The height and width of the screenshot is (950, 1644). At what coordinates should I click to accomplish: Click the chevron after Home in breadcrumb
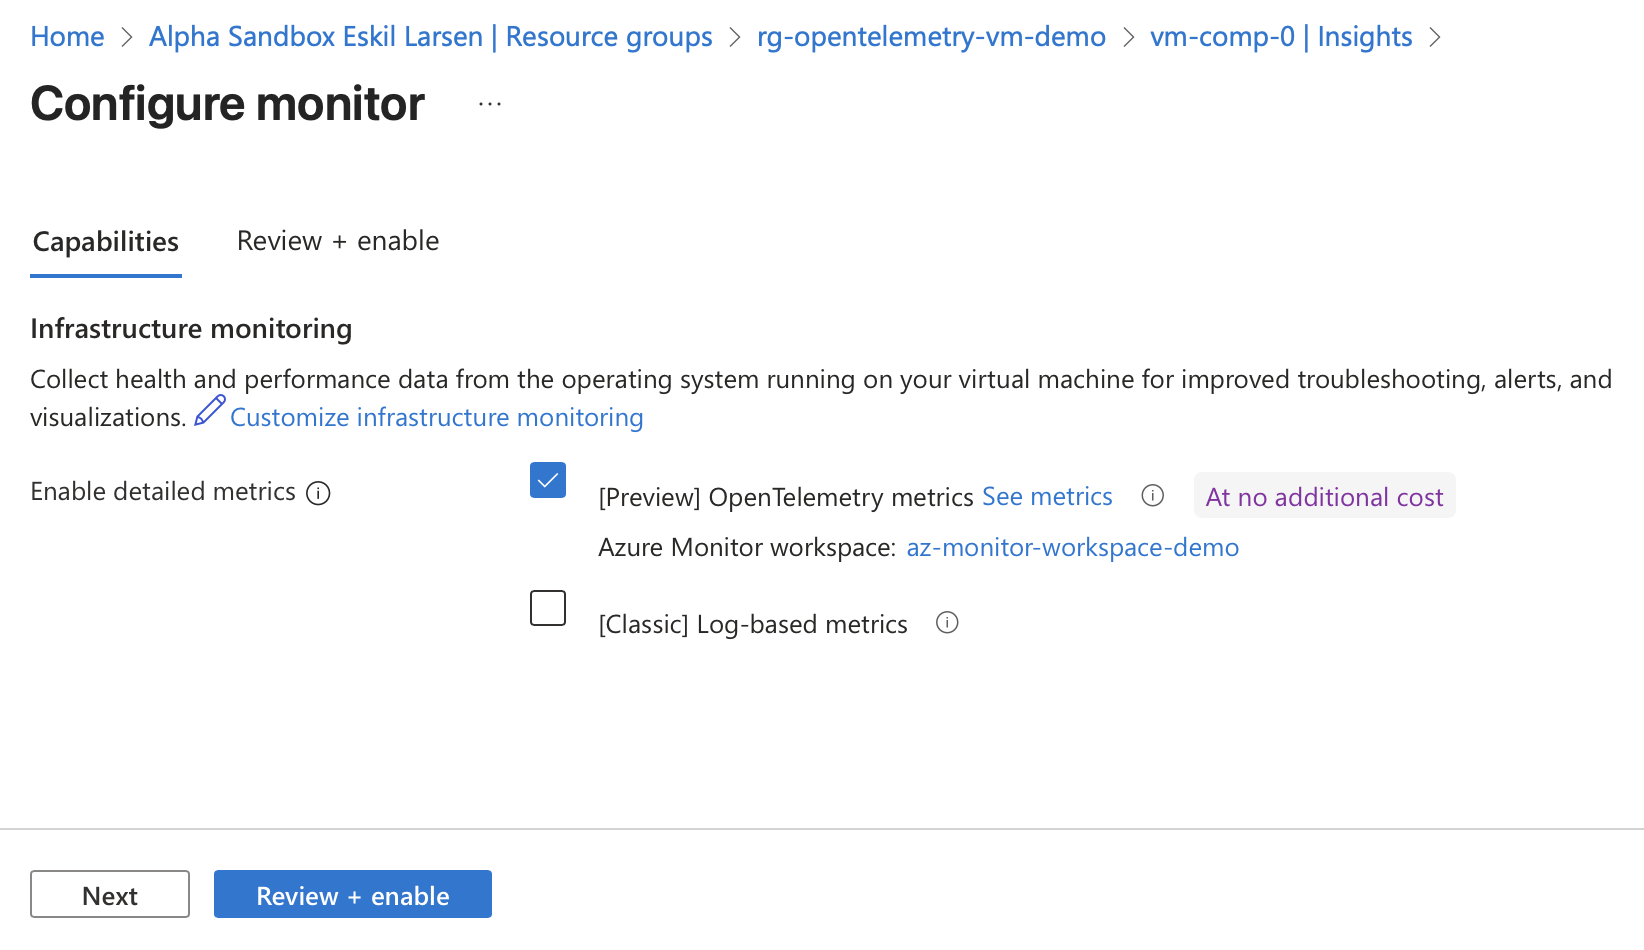point(127,36)
